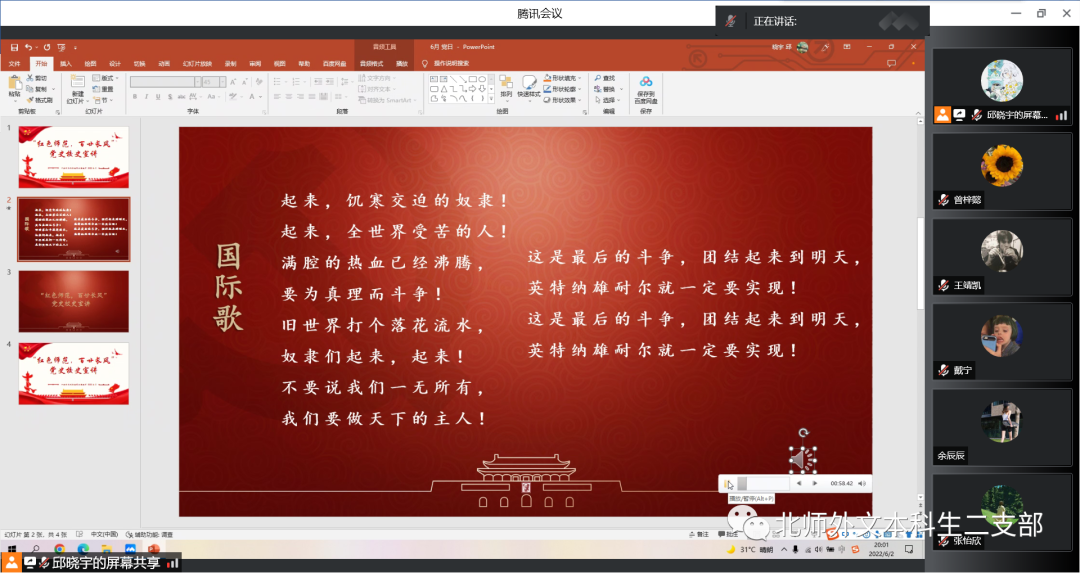Viewport: 1080px width, 573px height.
Task: Start slideshow from beginning via quick access icon
Action: pos(61,47)
